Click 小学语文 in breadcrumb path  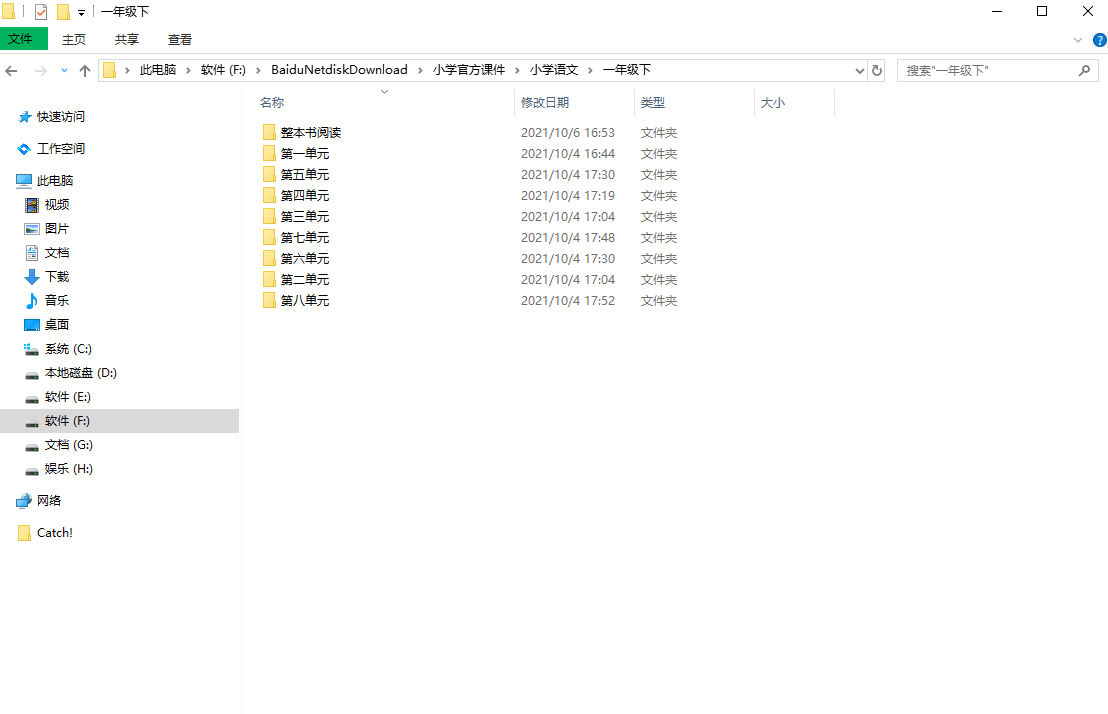(x=554, y=70)
